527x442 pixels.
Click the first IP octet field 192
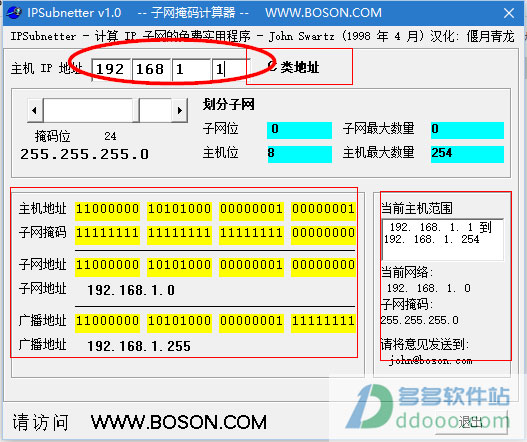[x=111, y=70]
